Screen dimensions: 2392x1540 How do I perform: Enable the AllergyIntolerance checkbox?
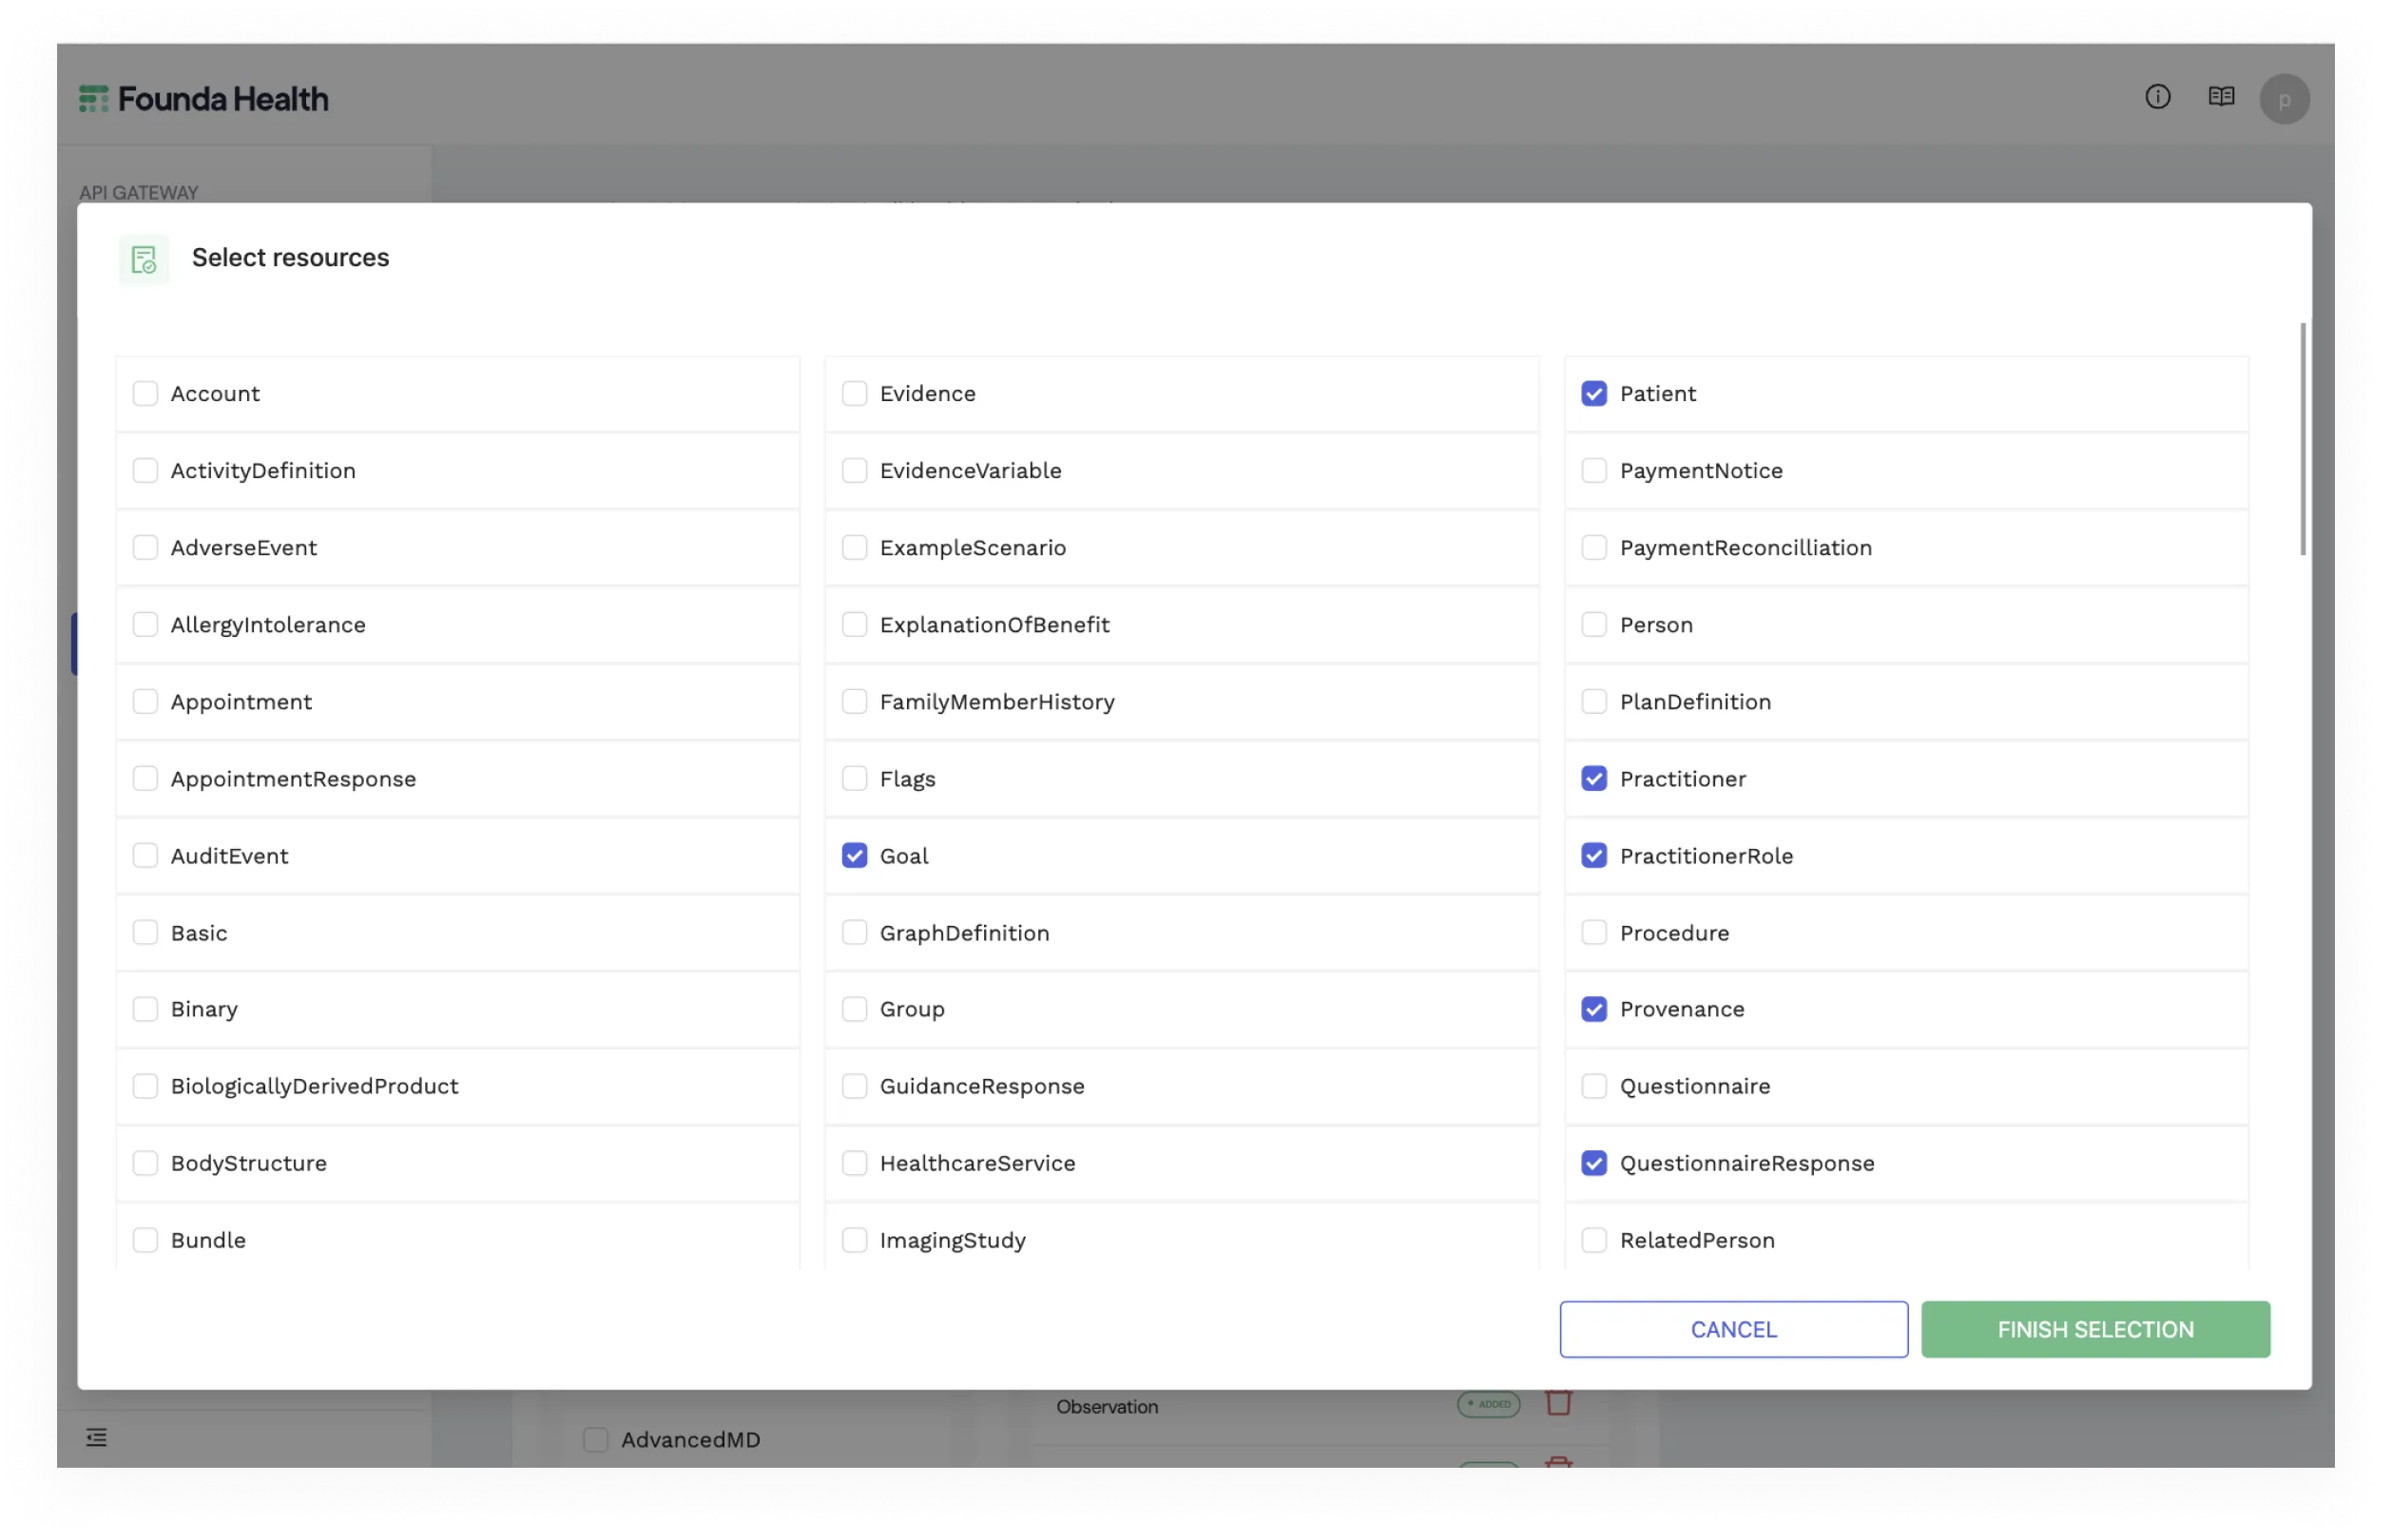click(x=145, y=624)
